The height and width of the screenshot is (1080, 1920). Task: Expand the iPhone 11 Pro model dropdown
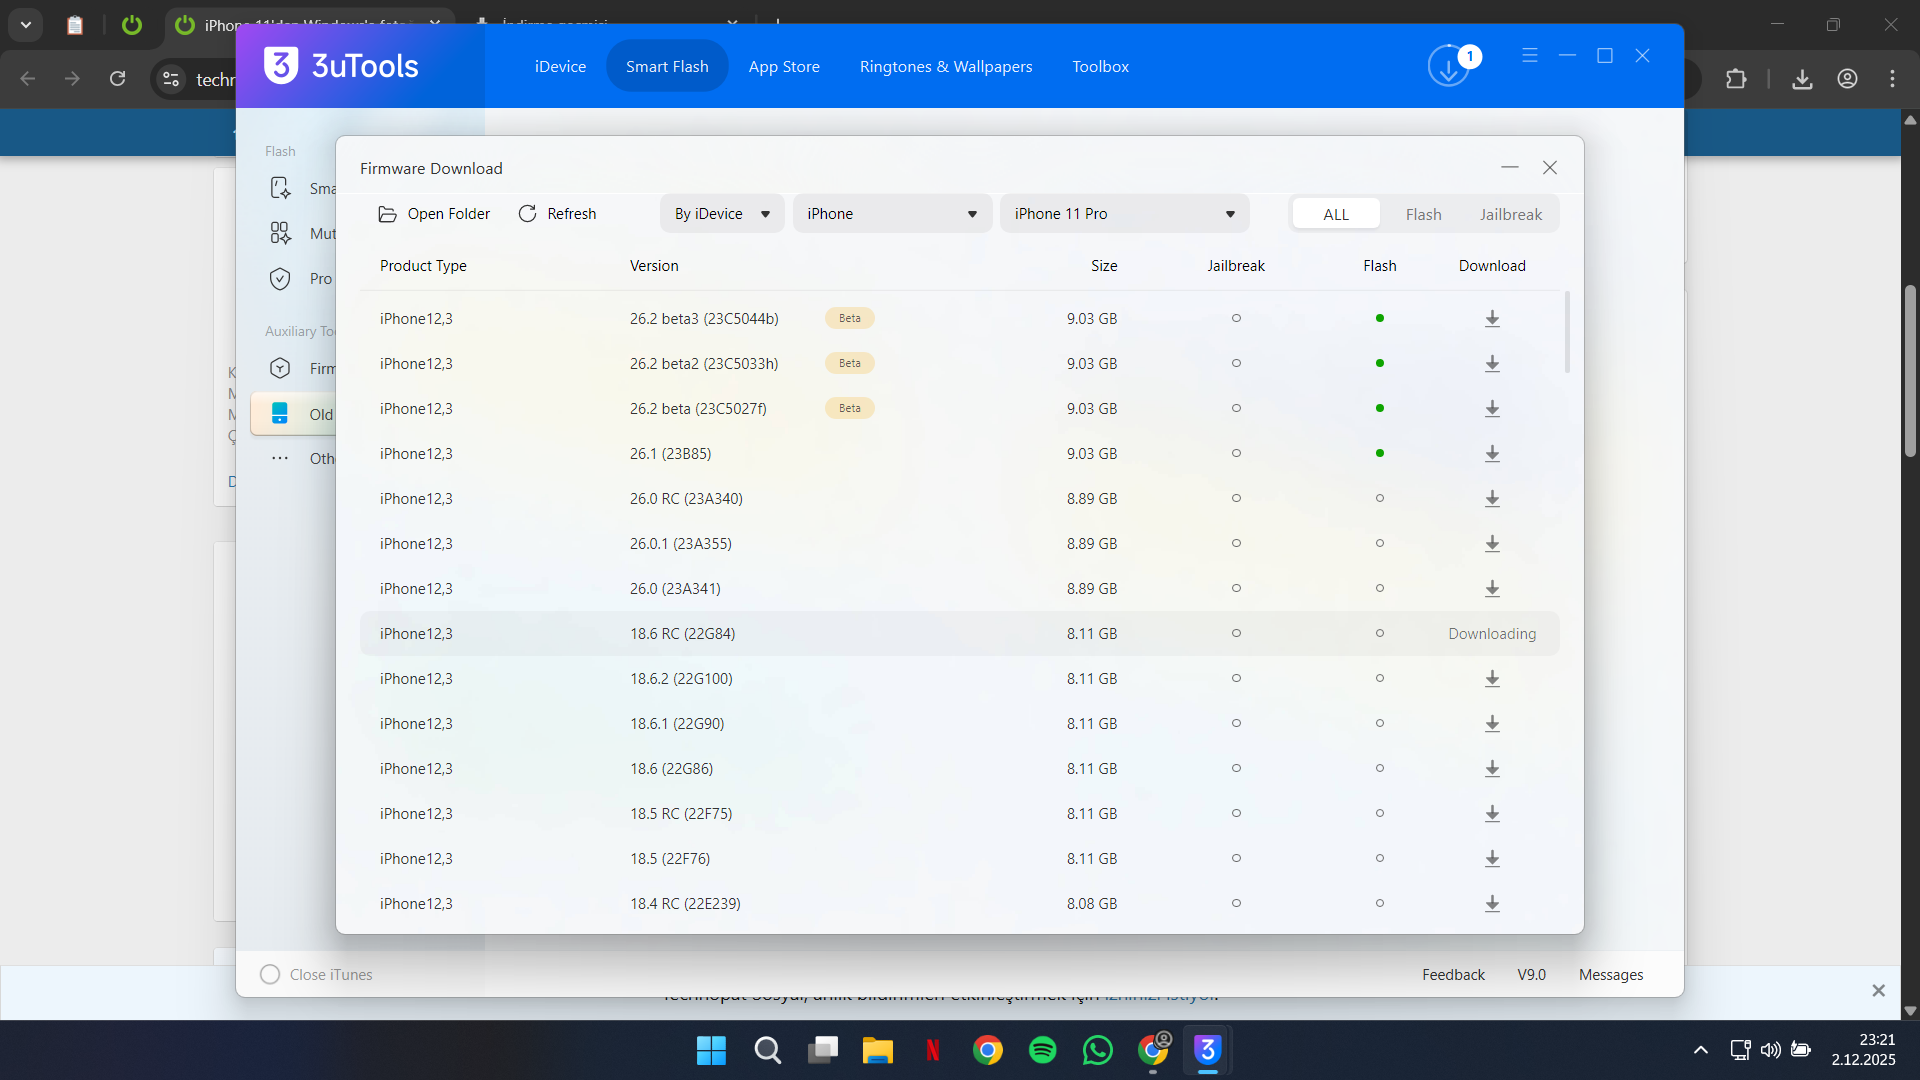click(x=1124, y=214)
